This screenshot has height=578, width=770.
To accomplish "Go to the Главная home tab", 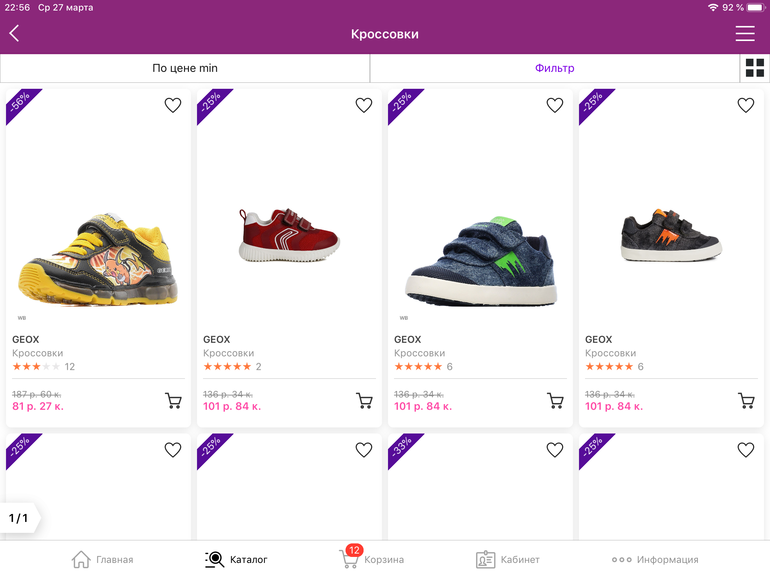I will [102, 559].
